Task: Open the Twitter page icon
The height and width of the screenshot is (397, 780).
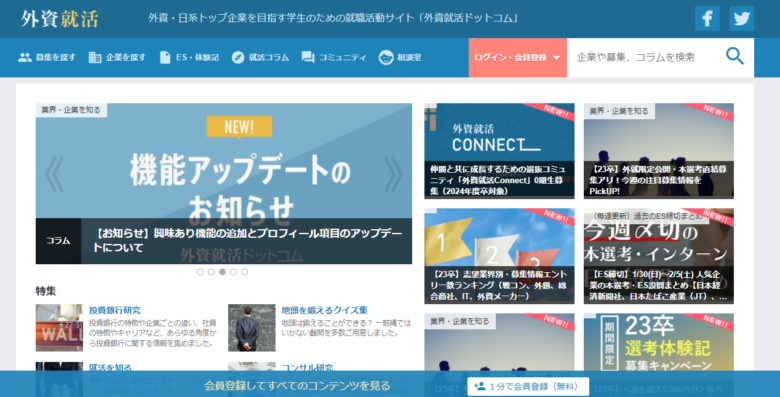Action: pyautogui.click(x=741, y=18)
